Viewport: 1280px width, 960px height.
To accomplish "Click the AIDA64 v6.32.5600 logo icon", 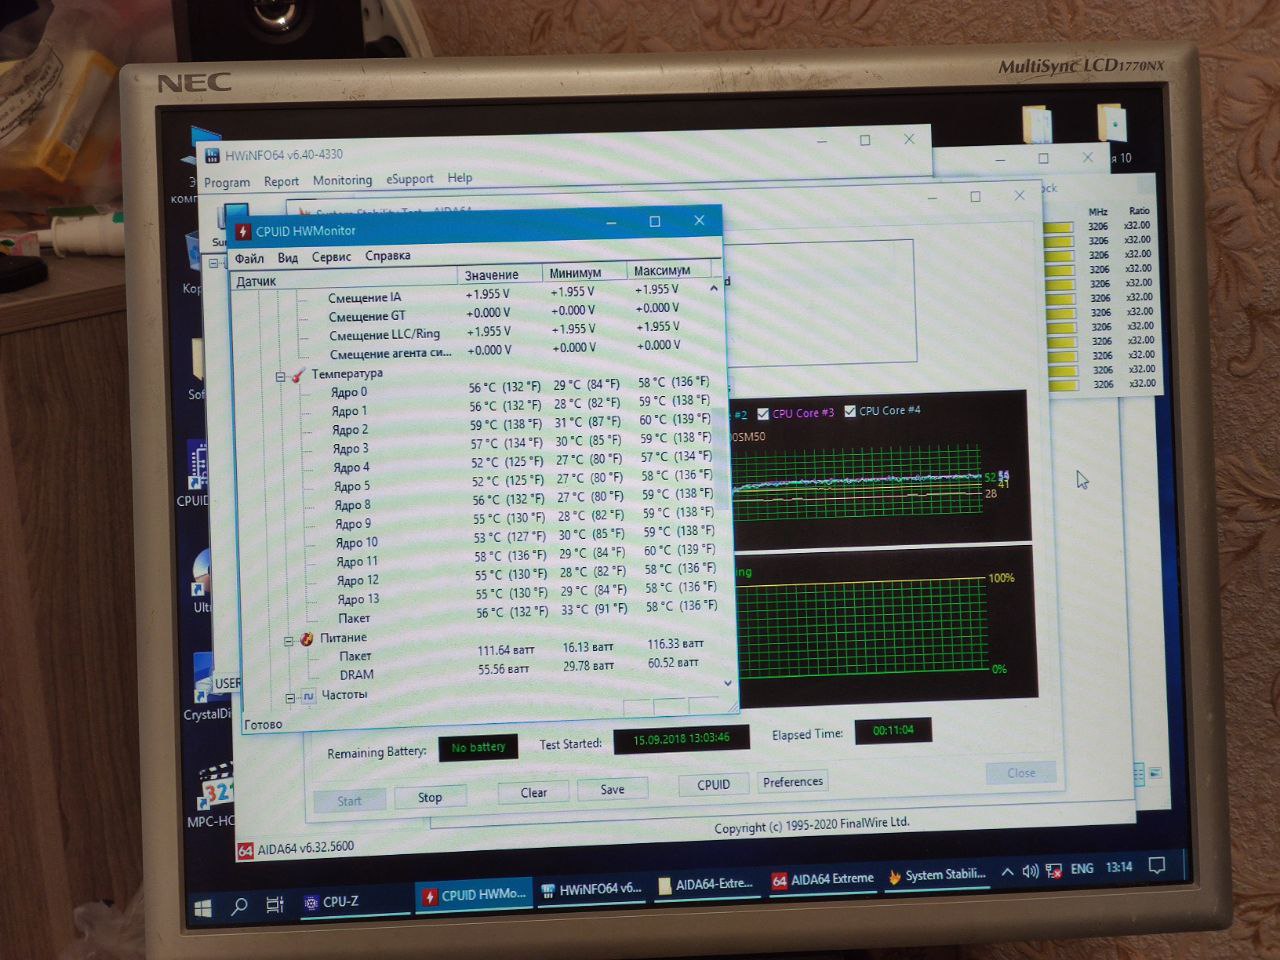I will point(245,851).
